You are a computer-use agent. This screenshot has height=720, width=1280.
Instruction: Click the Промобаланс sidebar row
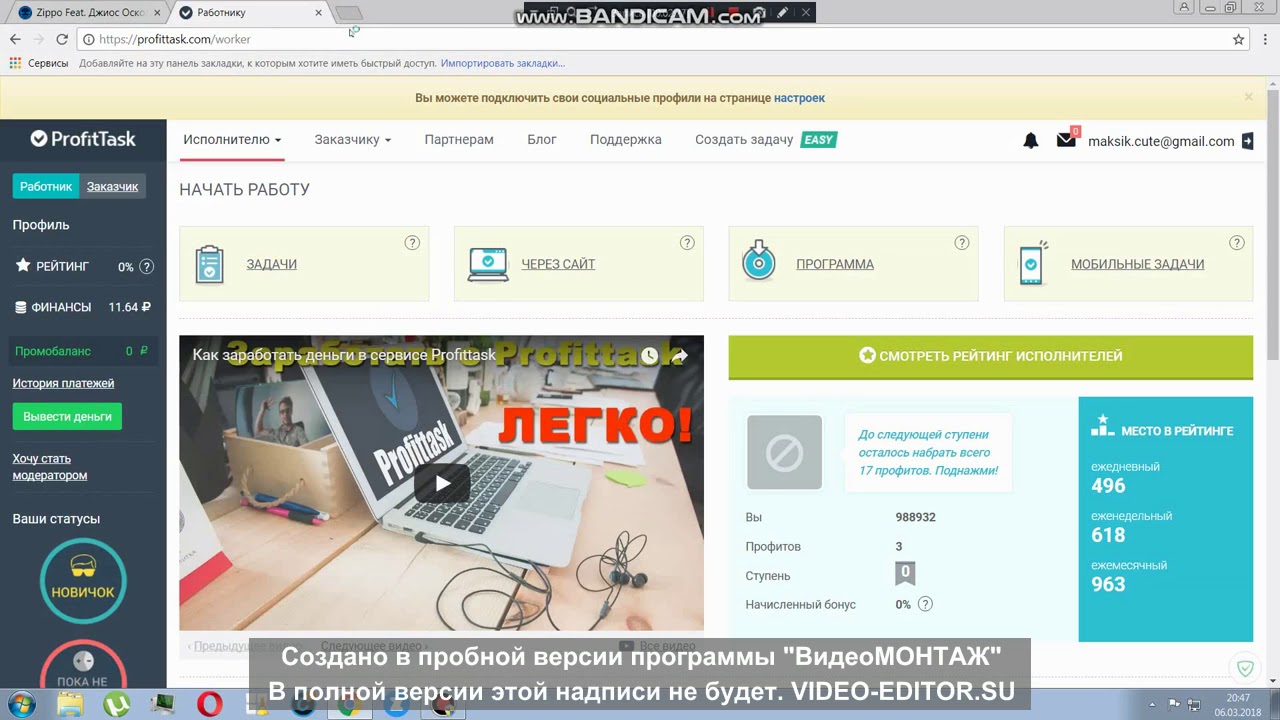click(83, 351)
